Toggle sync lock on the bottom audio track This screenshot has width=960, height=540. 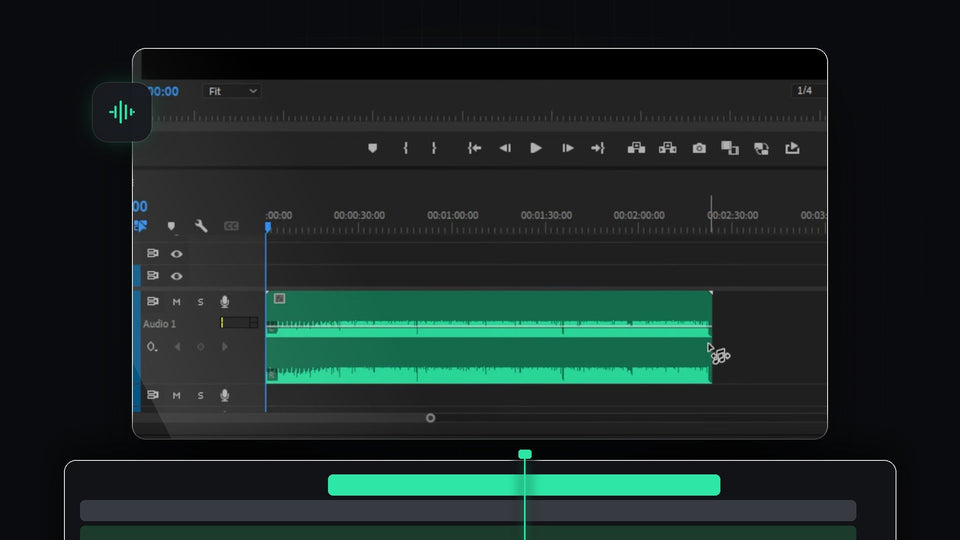coord(152,395)
